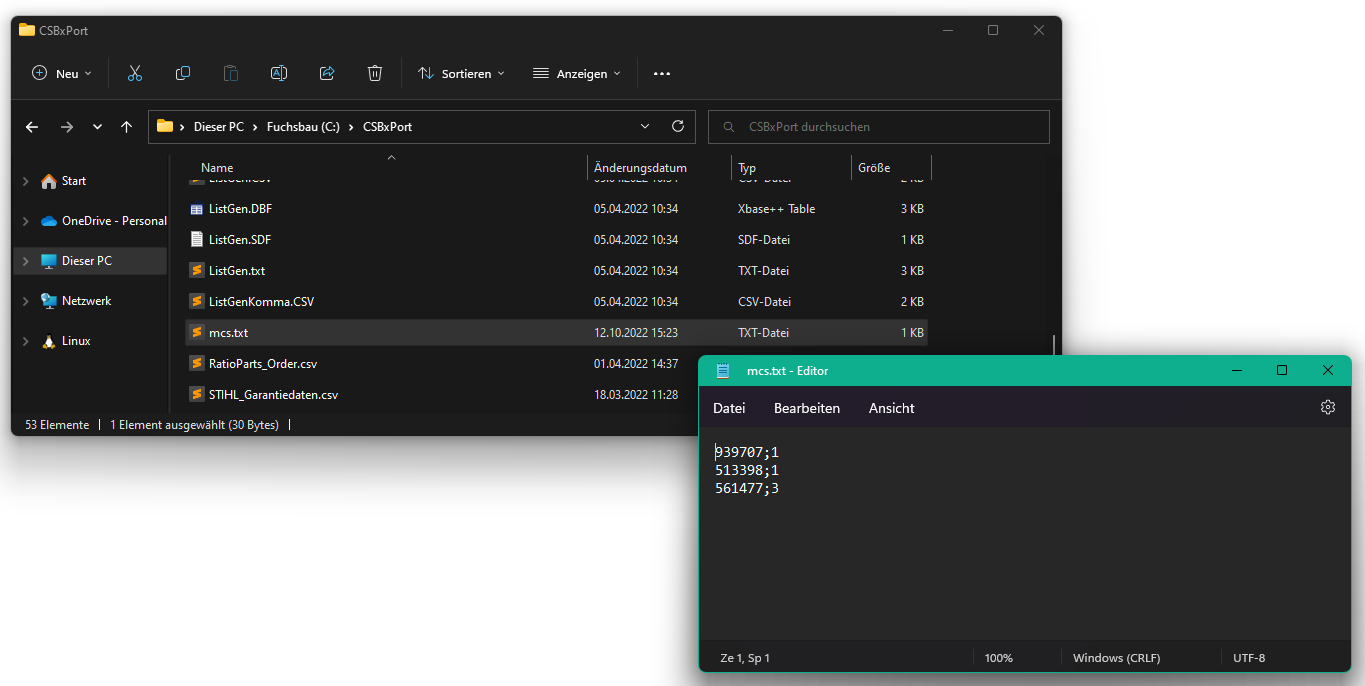Open address bar history dropdown

coord(646,127)
